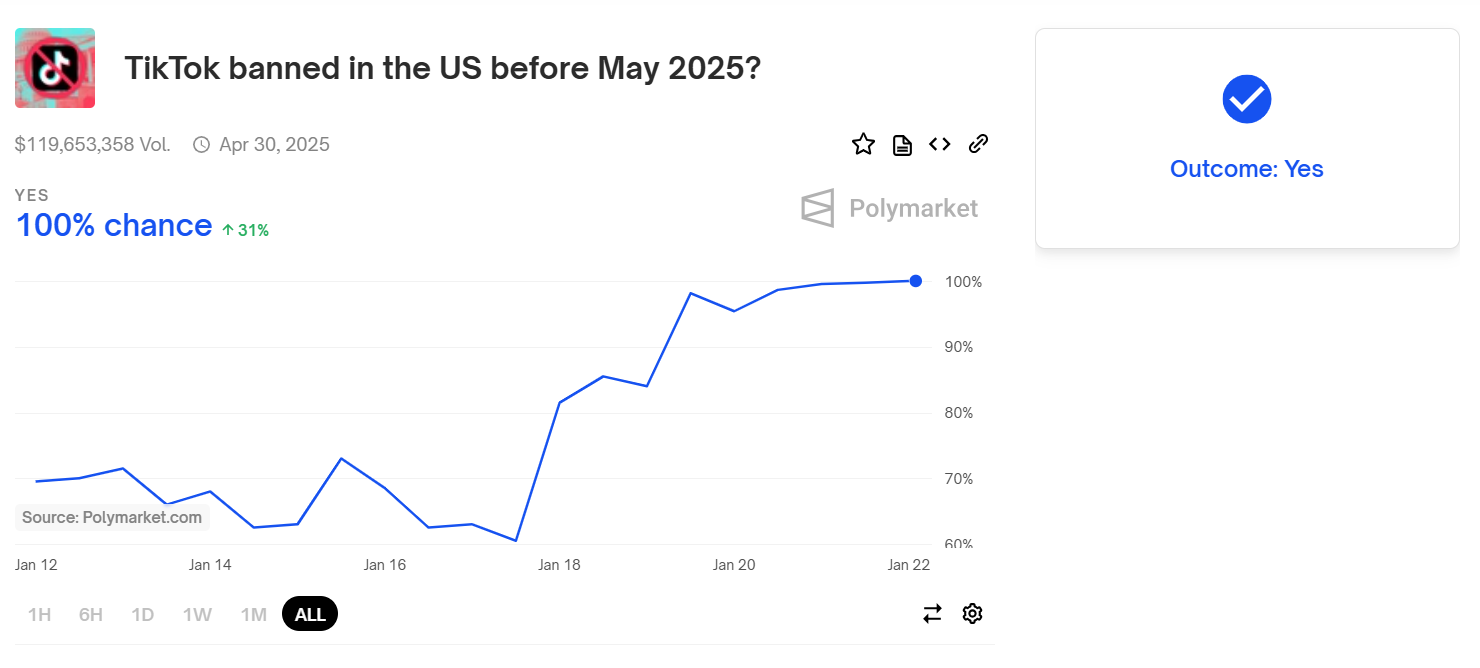The image size is (1480, 668).
Task: Select the 6H time range
Action: click(91, 614)
